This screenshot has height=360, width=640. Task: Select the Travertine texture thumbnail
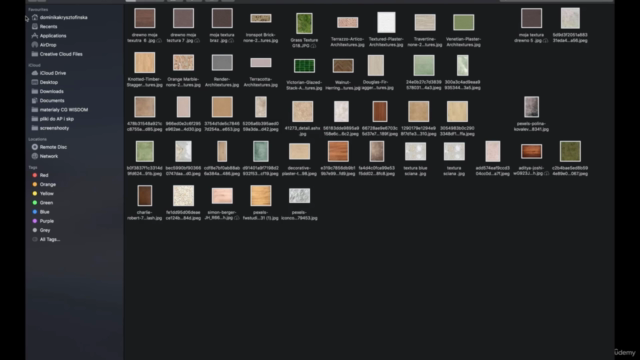coord(425,22)
